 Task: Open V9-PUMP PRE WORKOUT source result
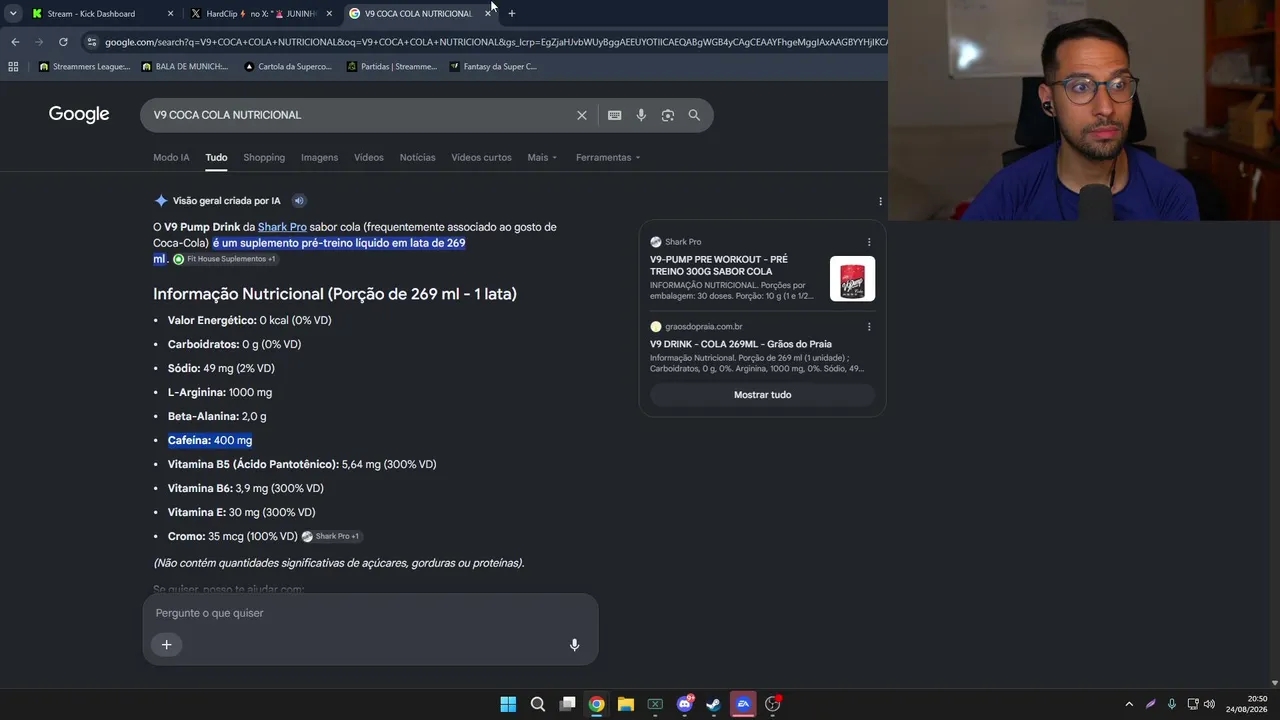[x=718, y=265]
